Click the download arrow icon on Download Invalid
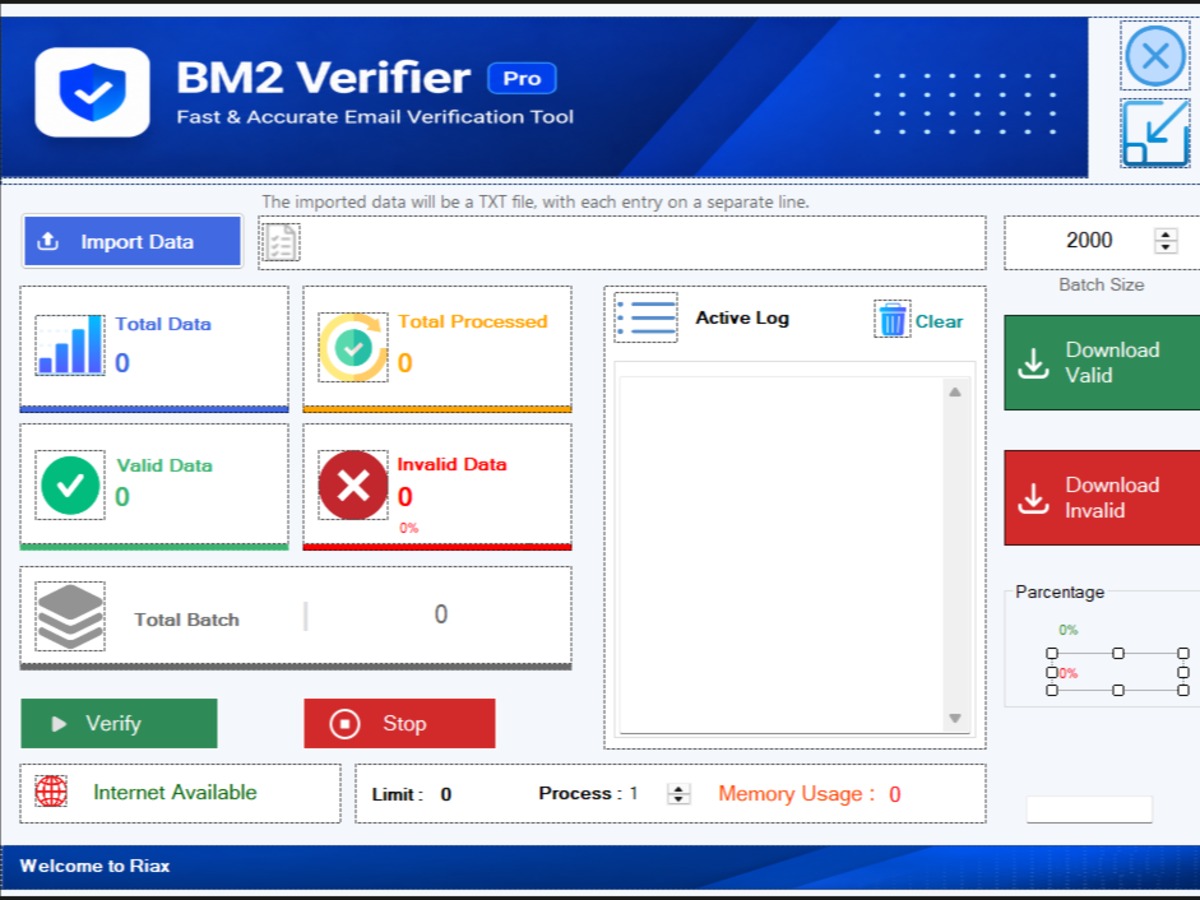 click(1033, 498)
